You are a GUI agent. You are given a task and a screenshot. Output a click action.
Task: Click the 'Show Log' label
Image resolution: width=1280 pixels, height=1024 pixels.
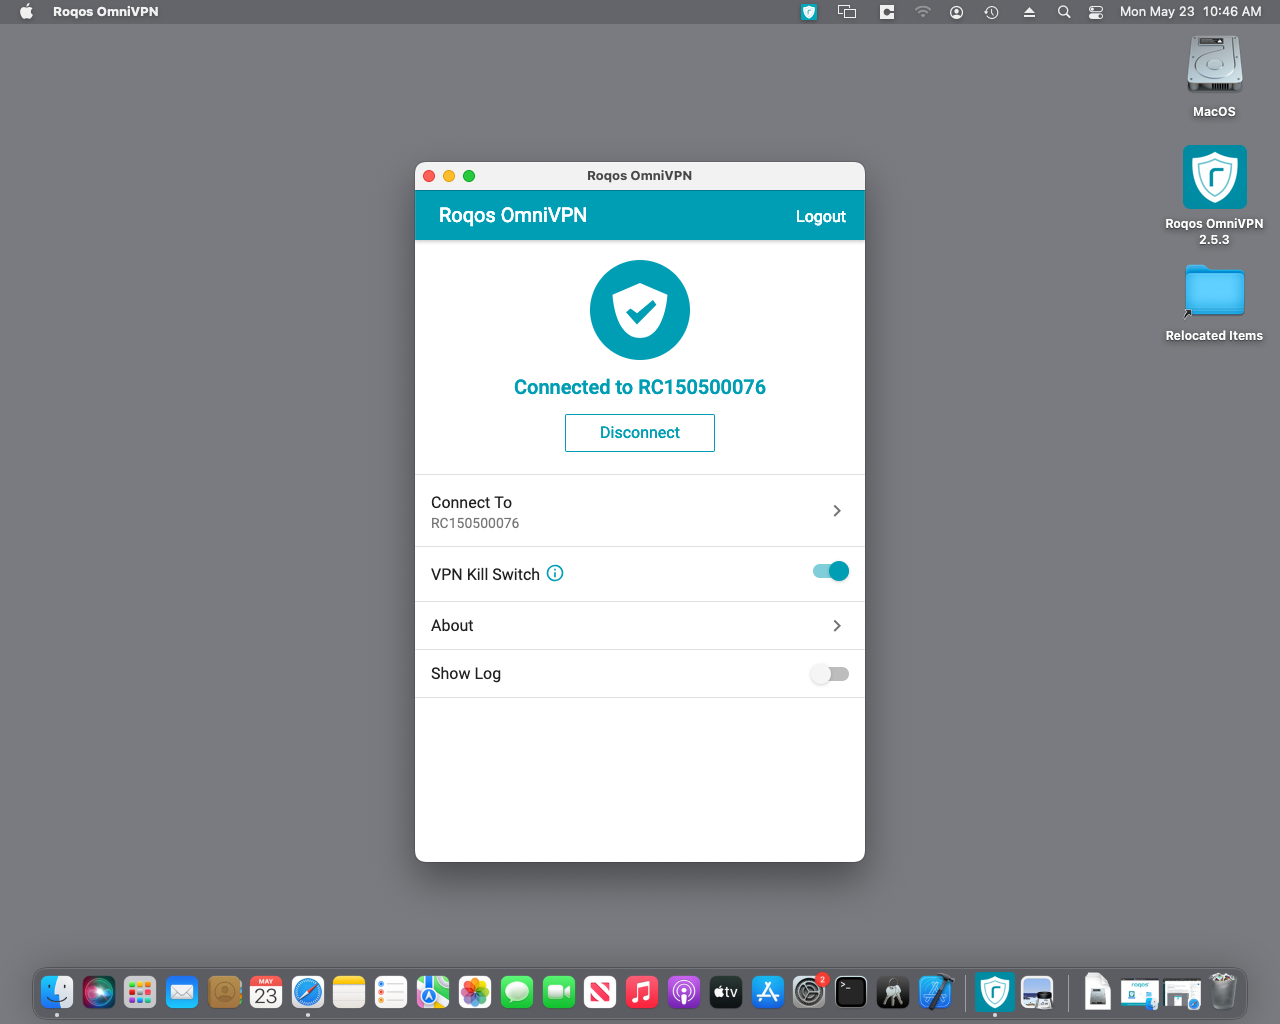click(x=466, y=674)
